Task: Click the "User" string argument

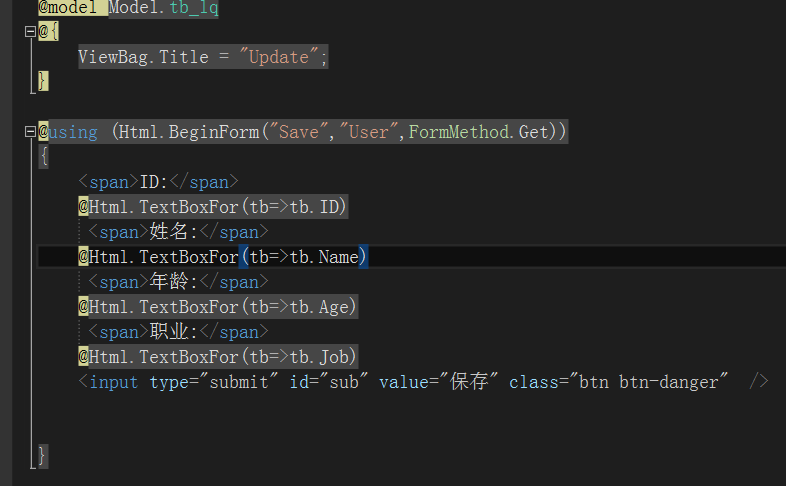Action: 369,132
